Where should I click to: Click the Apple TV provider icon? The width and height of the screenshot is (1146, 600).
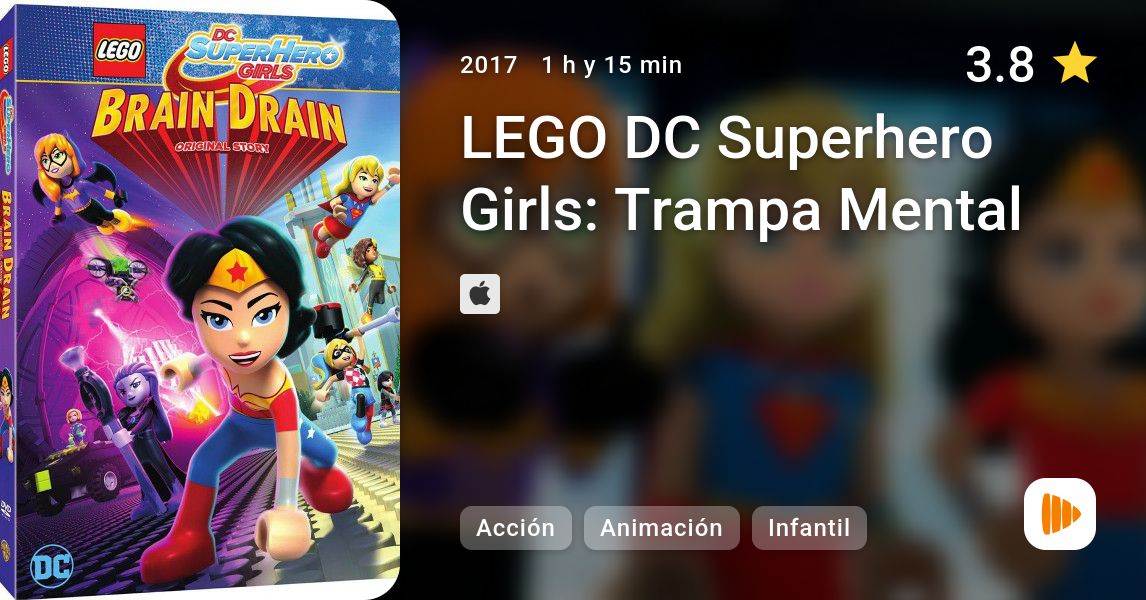479,294
